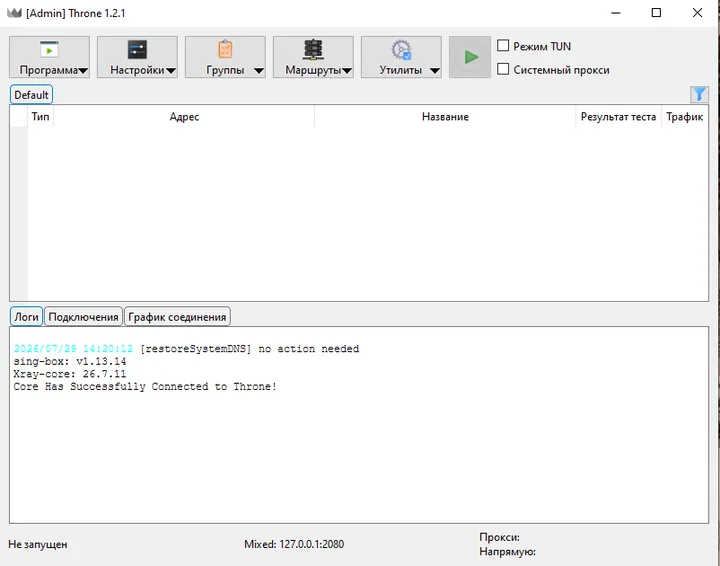
Task: Open the График соединения tab
Action: click(x=177, y=317)
